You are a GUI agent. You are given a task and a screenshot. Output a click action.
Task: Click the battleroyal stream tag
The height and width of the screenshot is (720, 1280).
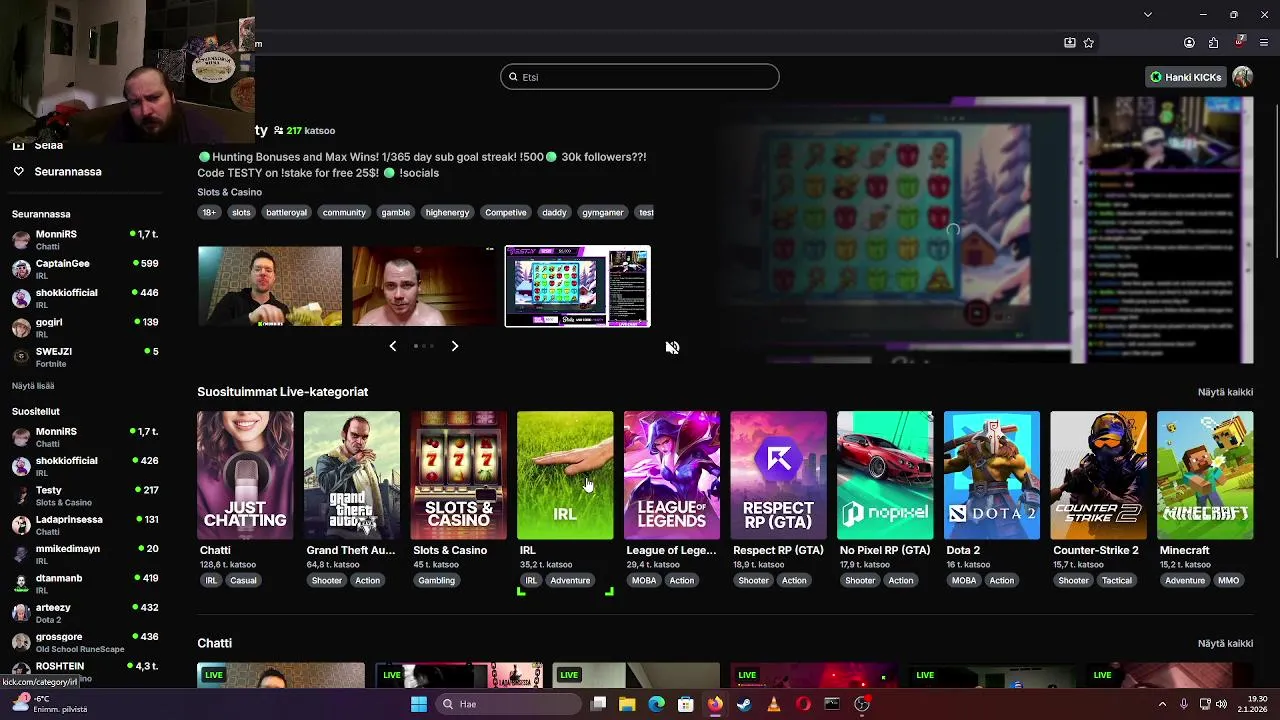287,212
